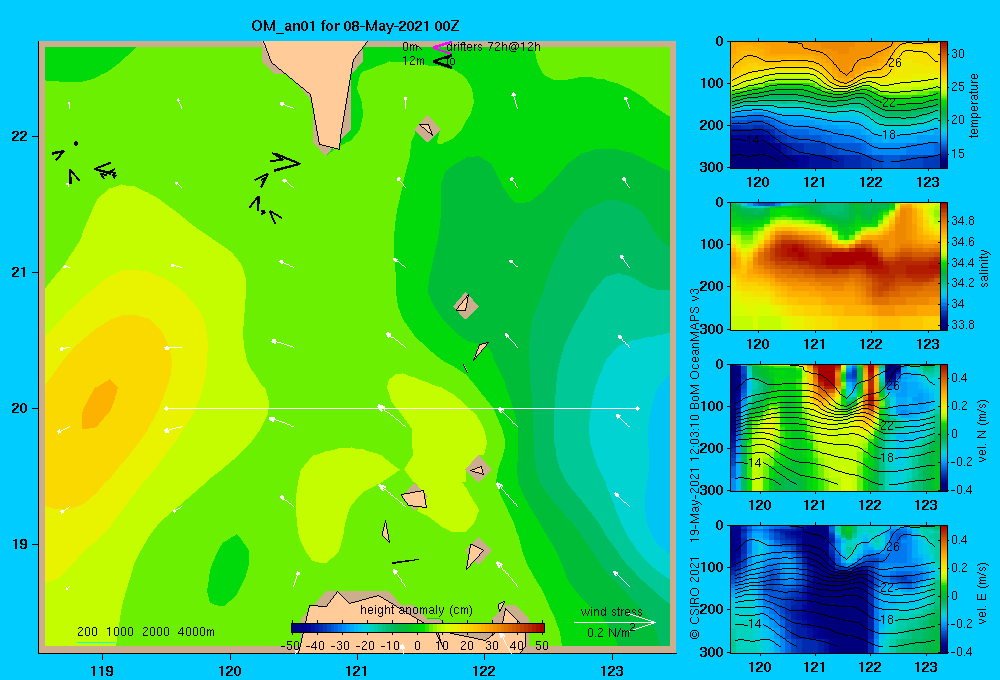Select the small island near 121.85°E 20.75°N
This screenshot has height=680, width=1000.
(x=466, y=306)
